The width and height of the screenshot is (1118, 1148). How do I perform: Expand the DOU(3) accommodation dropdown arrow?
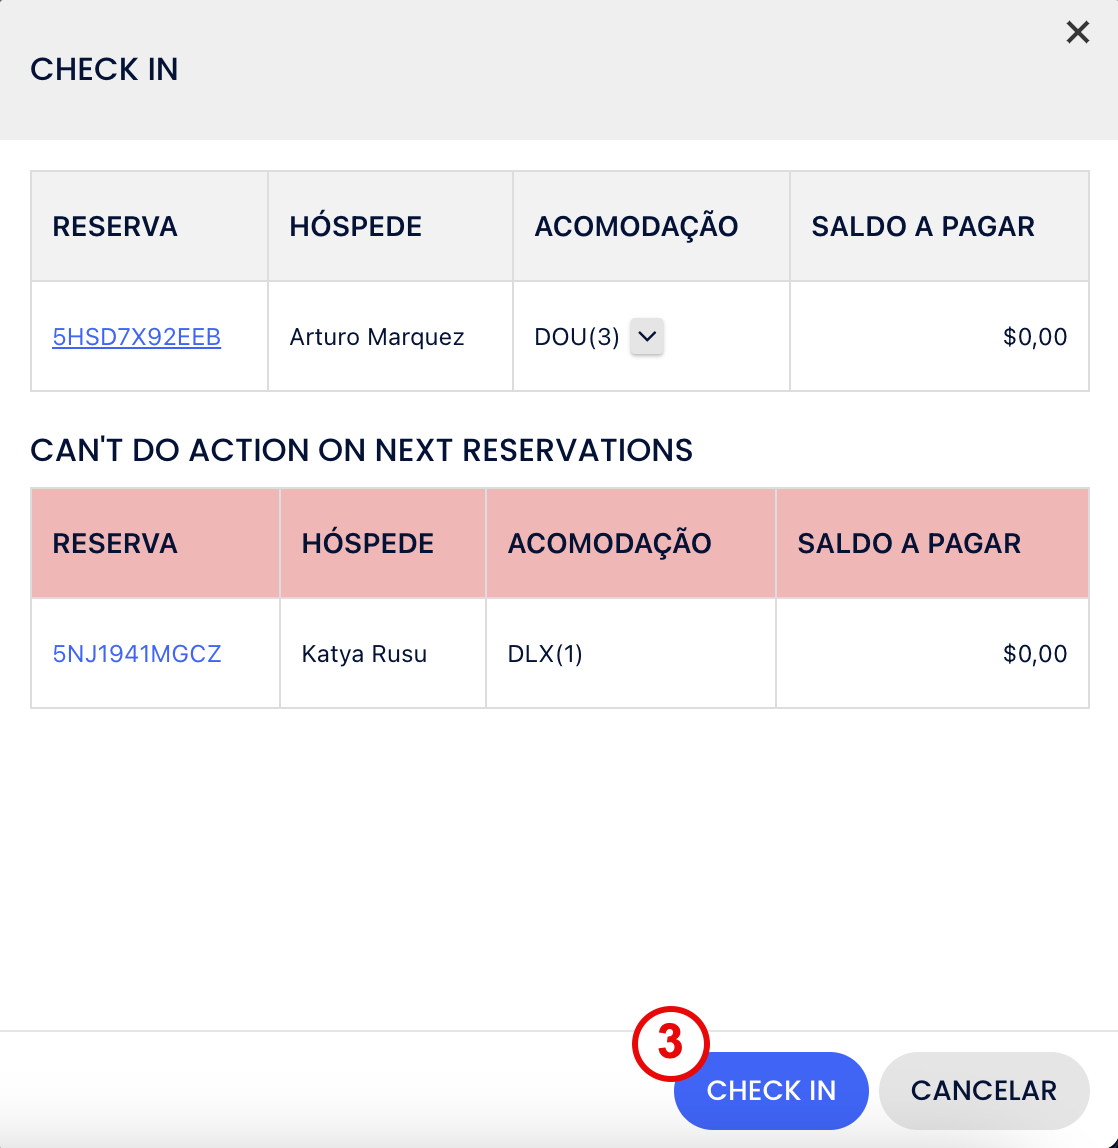[647, 337]
